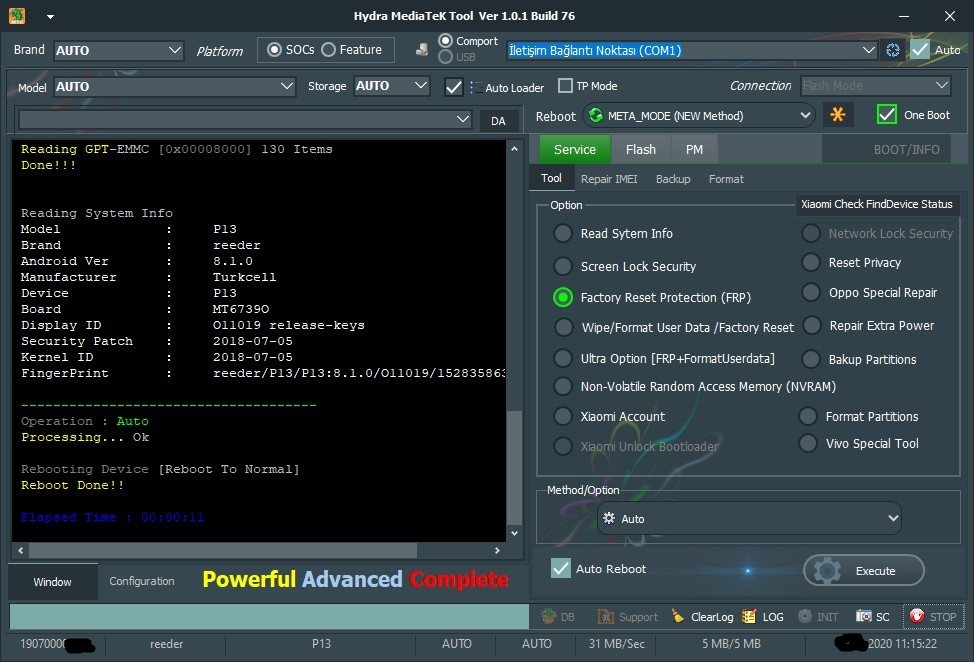Screen dimensions: 974x662
Task: Click the red STOP button
Action: pyautogui.click(x=933, y=617)
